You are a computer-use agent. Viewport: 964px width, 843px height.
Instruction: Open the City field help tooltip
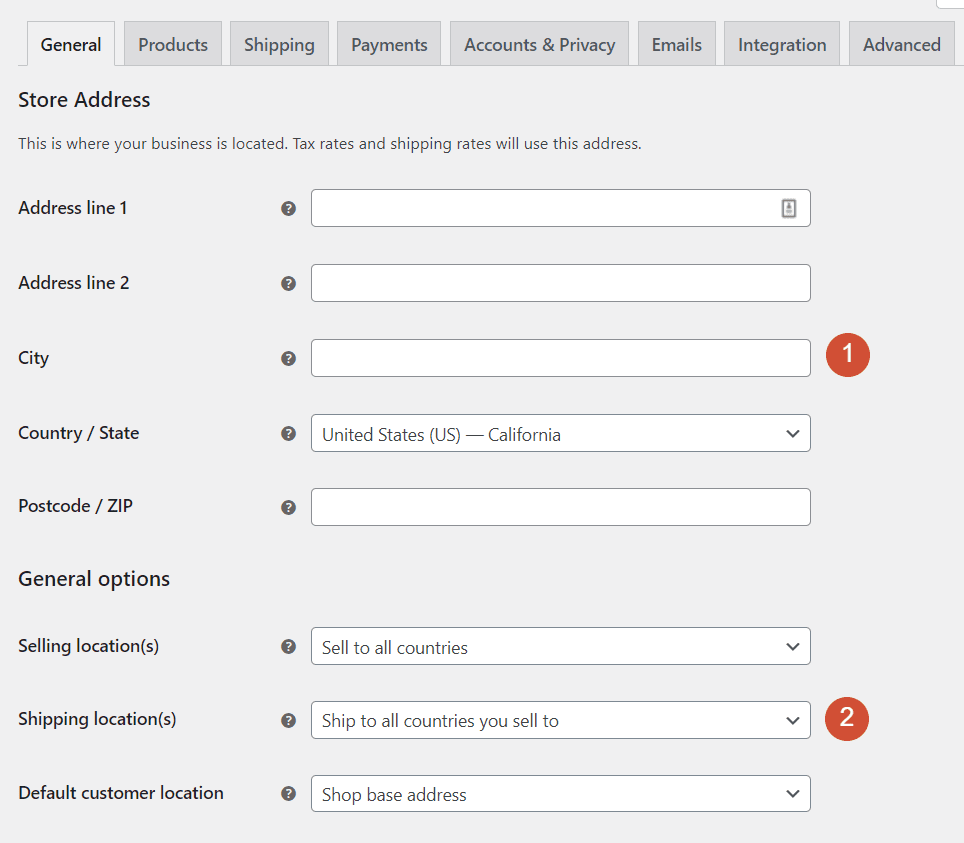[x=288, y=358]
